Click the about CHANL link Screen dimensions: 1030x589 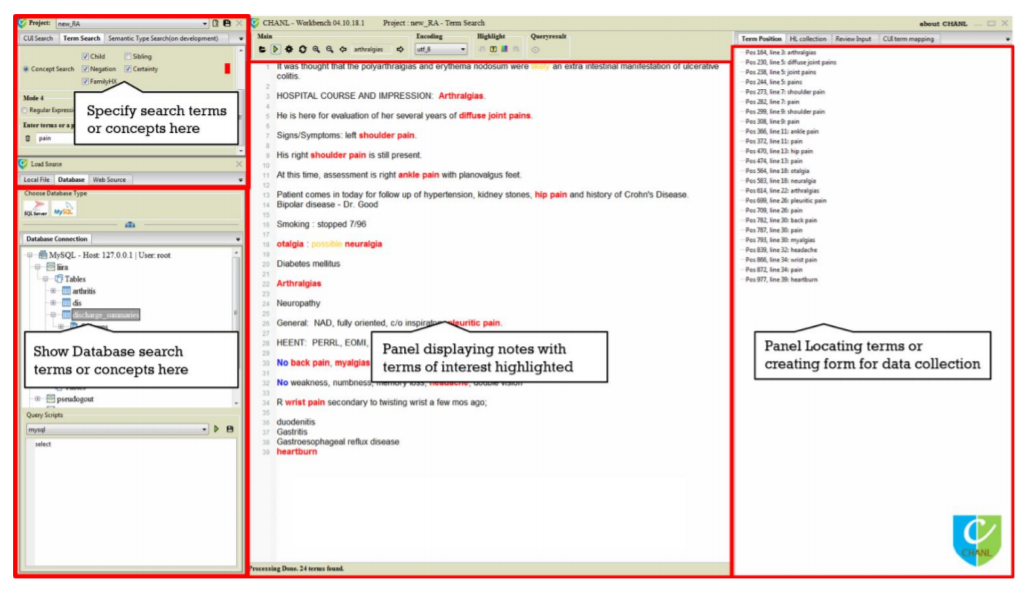(943, 24)
